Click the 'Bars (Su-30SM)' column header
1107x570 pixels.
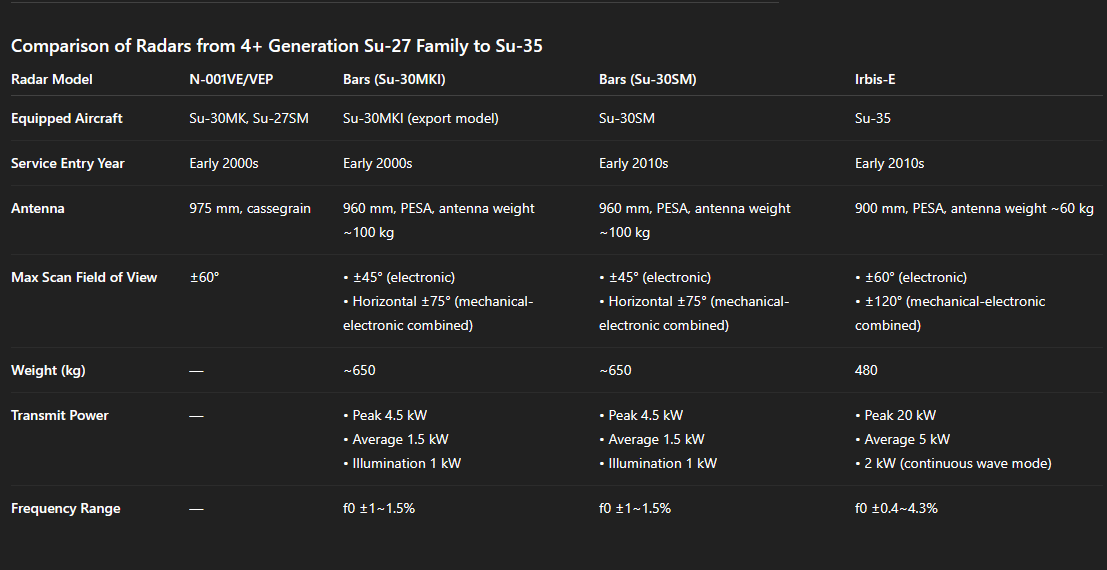click(x=647, y=79)
